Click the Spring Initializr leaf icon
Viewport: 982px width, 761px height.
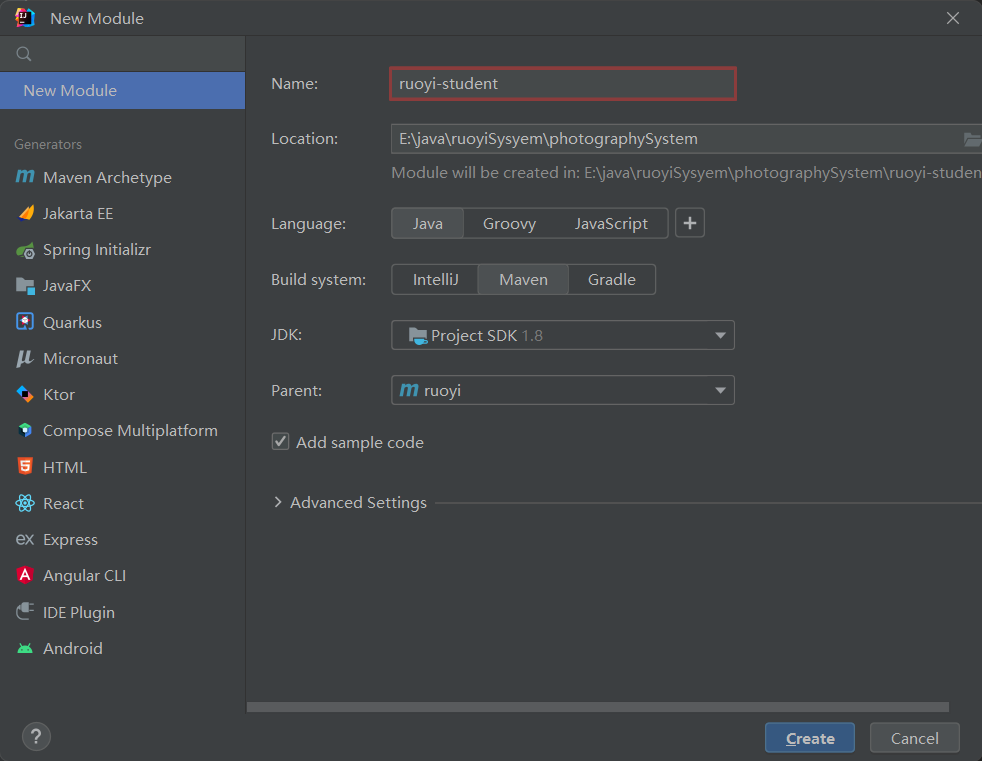coord(25,250)
